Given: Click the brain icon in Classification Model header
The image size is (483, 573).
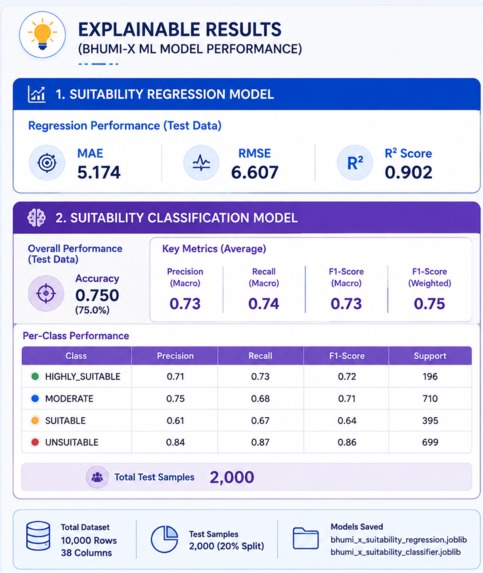Looking at the screenshot, I should [37, 218].
